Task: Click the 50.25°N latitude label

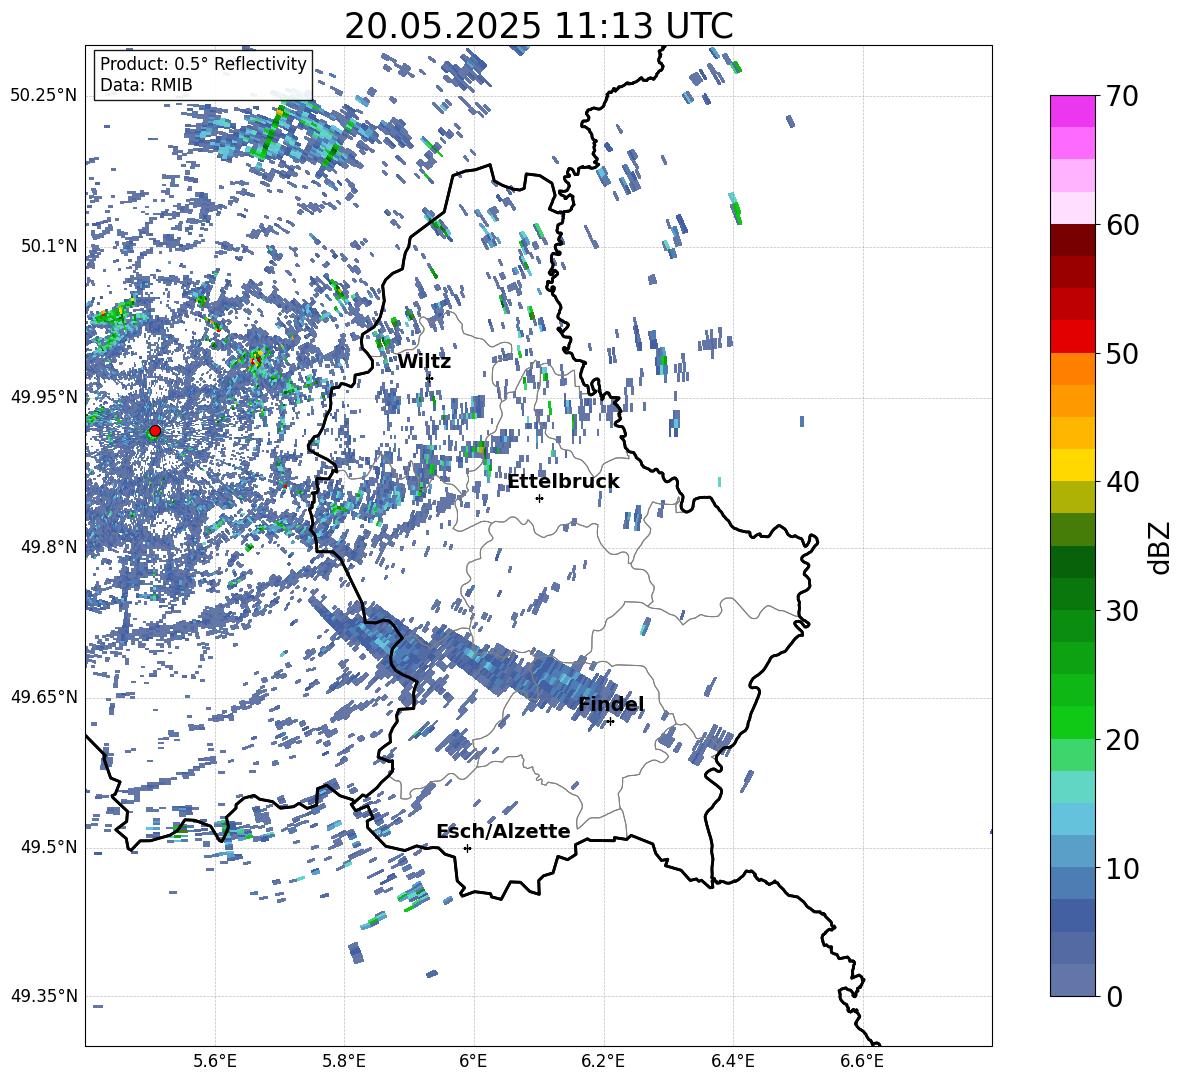Action: [44, 96]
